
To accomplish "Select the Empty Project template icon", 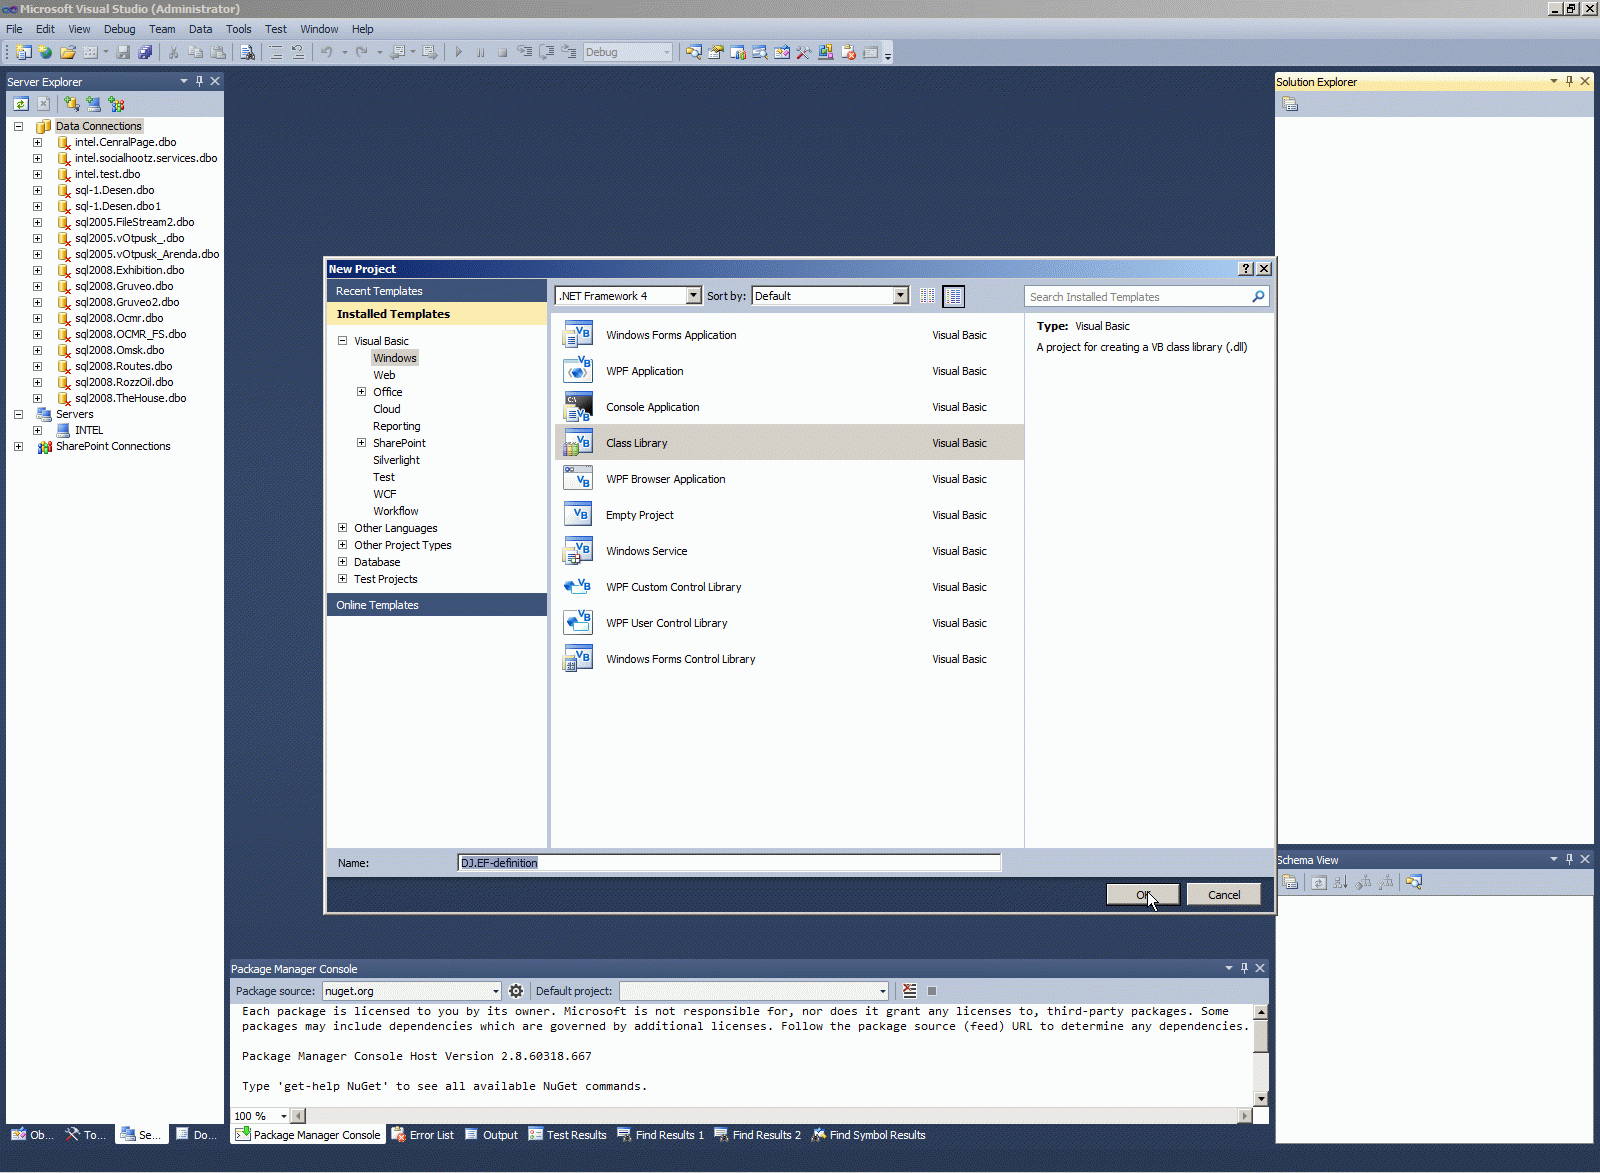I will pos(578,515).
